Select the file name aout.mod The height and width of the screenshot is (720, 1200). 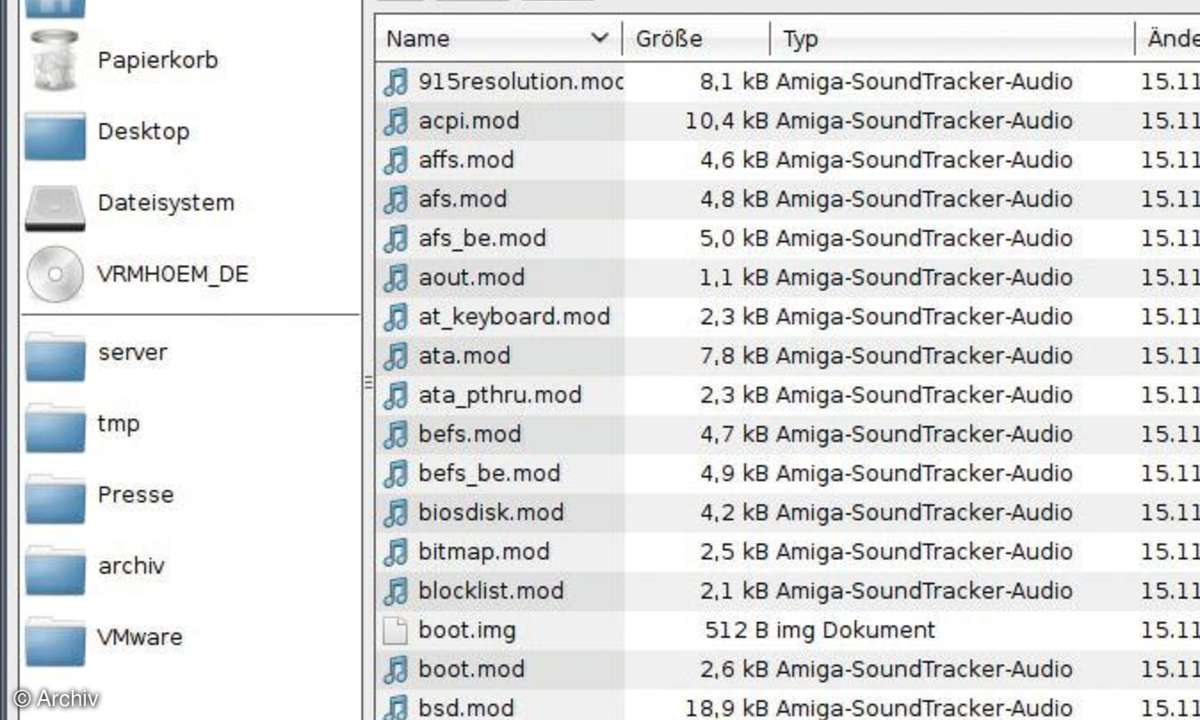(471, 277)
